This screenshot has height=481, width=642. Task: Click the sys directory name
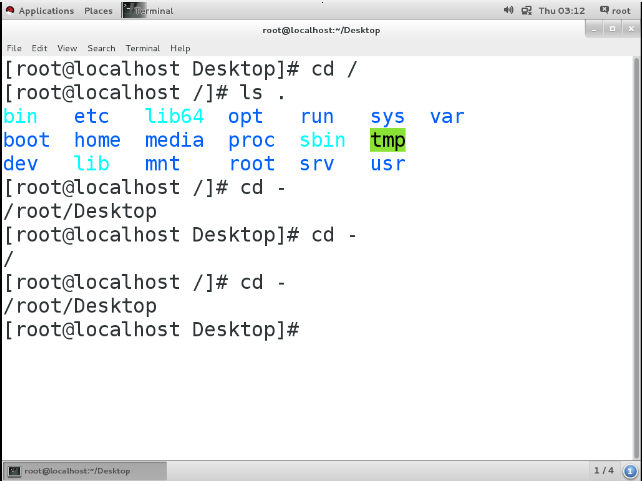coord(388,117)
